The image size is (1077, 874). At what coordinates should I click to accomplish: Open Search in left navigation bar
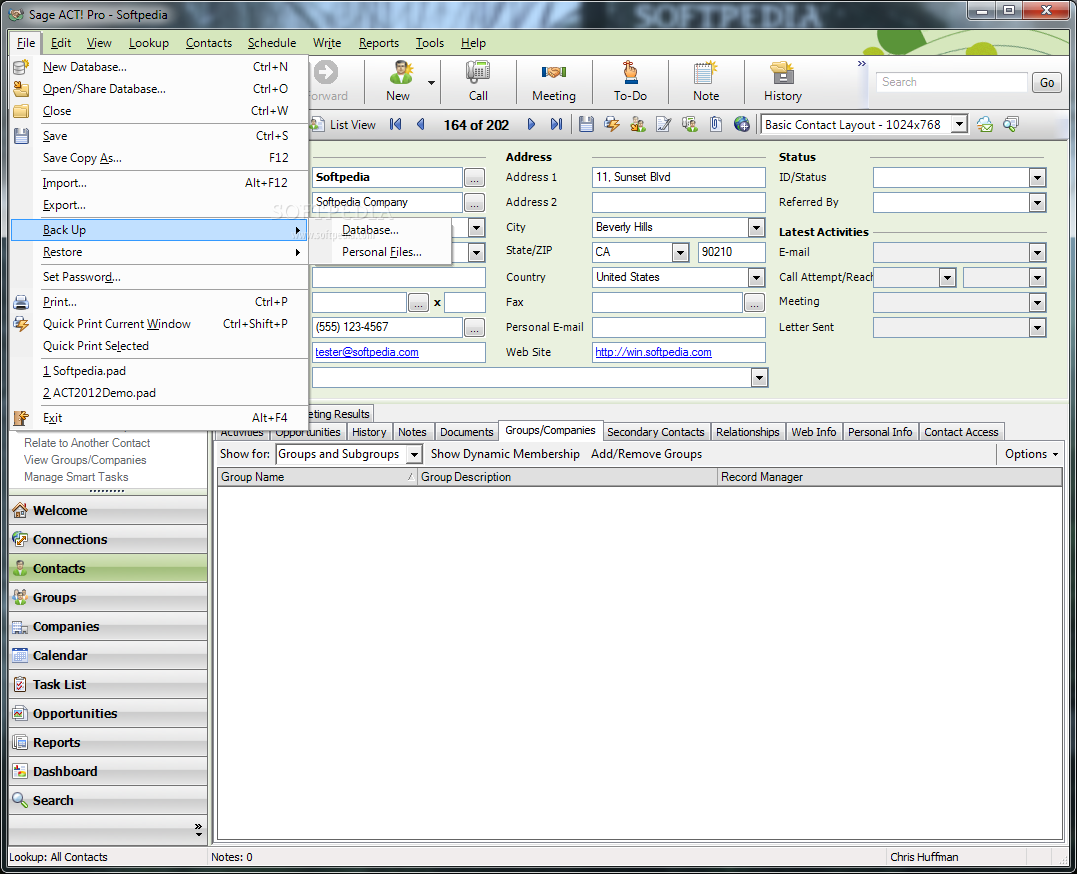(109, 800)
